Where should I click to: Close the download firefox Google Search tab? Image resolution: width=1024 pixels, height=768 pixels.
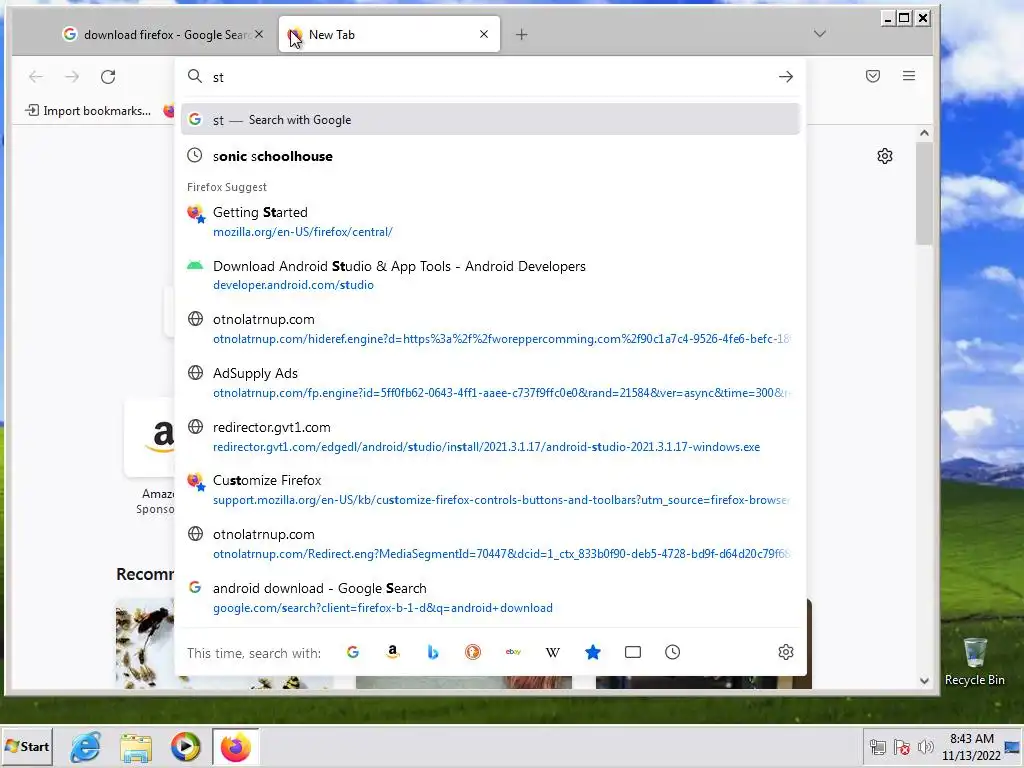tap(259, 34)
